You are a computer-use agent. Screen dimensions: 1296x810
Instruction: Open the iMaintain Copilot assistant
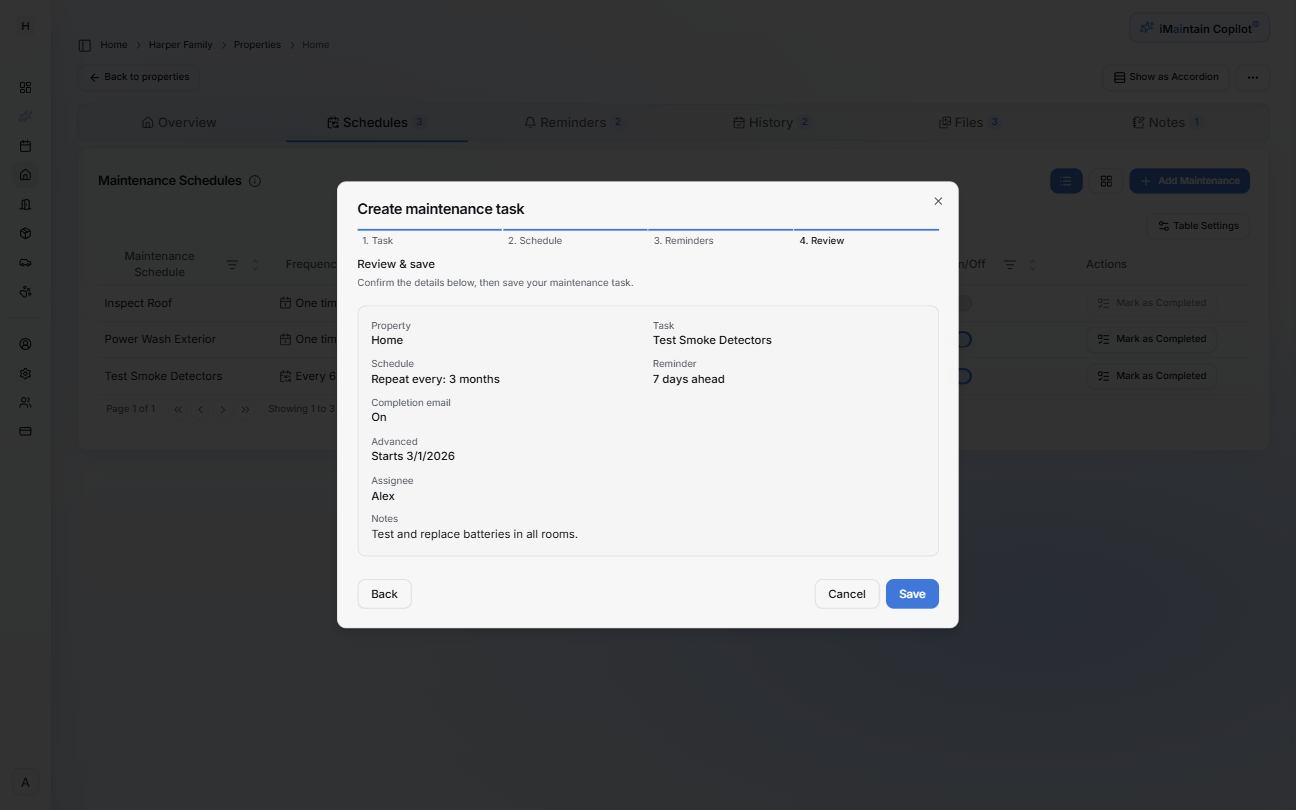1198,27
